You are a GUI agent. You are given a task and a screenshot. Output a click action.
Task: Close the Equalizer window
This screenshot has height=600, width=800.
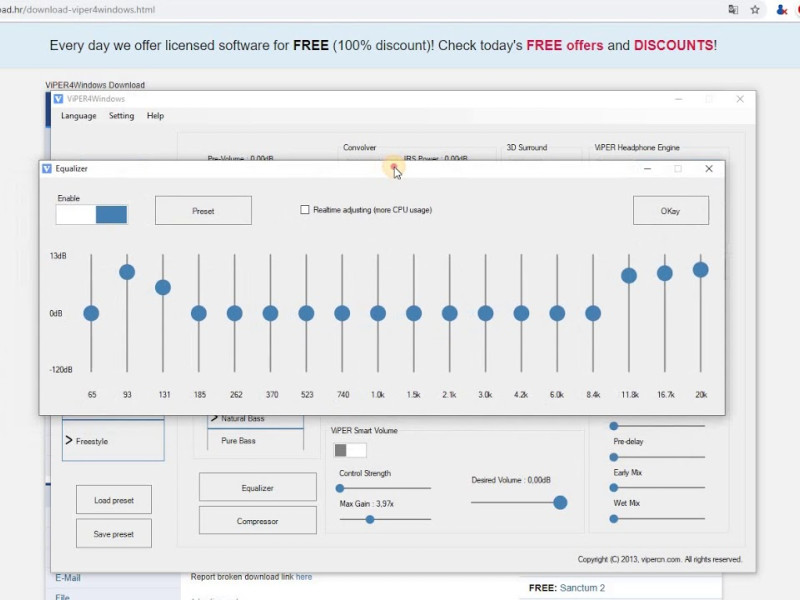pos(709,168)
